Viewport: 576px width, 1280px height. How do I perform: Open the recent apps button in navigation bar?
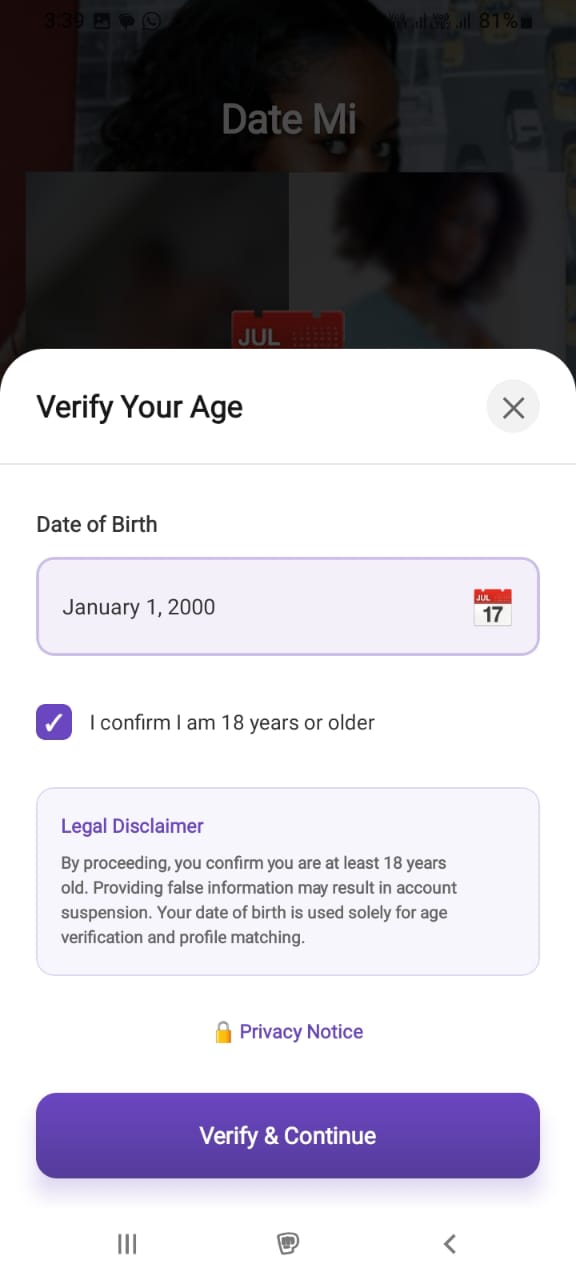point(126,1243)
